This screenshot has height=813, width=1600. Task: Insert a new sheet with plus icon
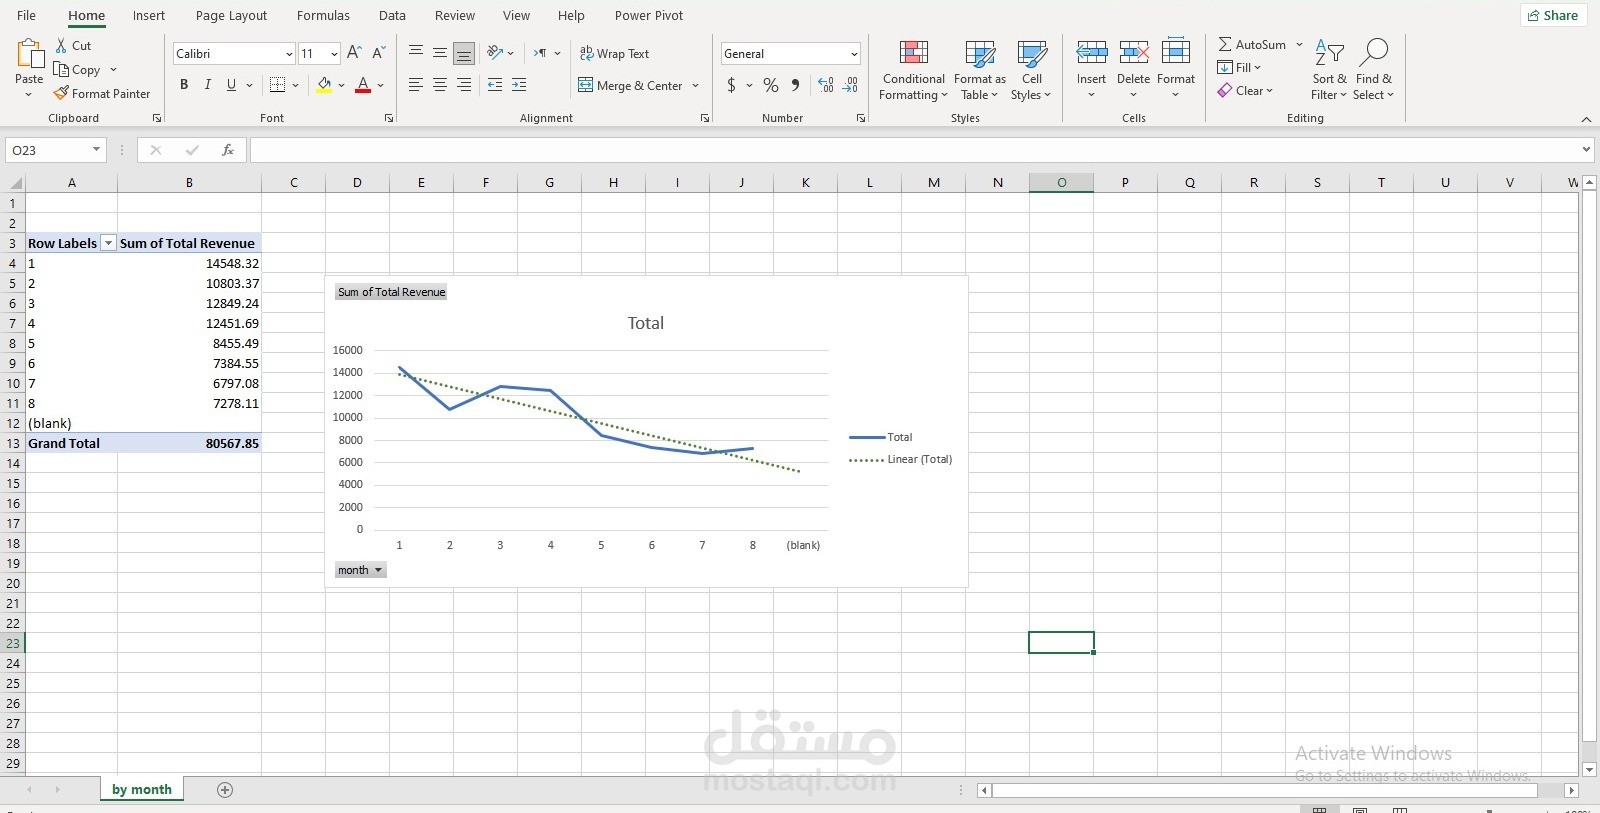click(x=225, y=790)
